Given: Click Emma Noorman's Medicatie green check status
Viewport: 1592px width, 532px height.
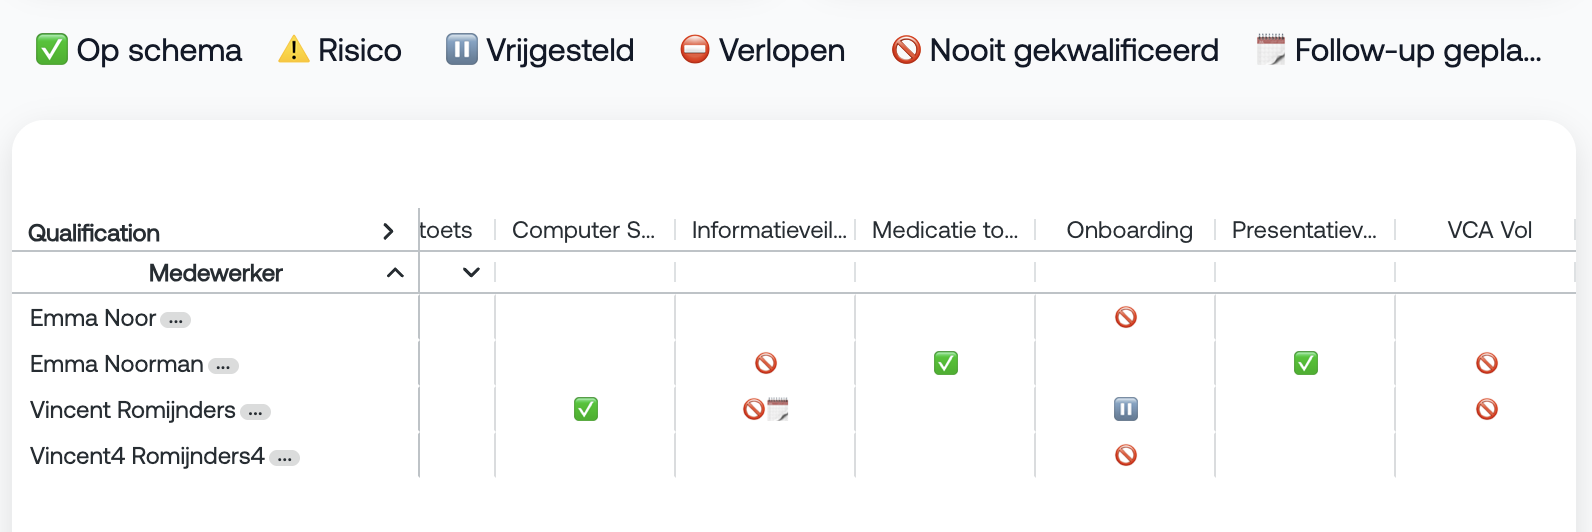Looking at the screenshot, I should (946, 363).
